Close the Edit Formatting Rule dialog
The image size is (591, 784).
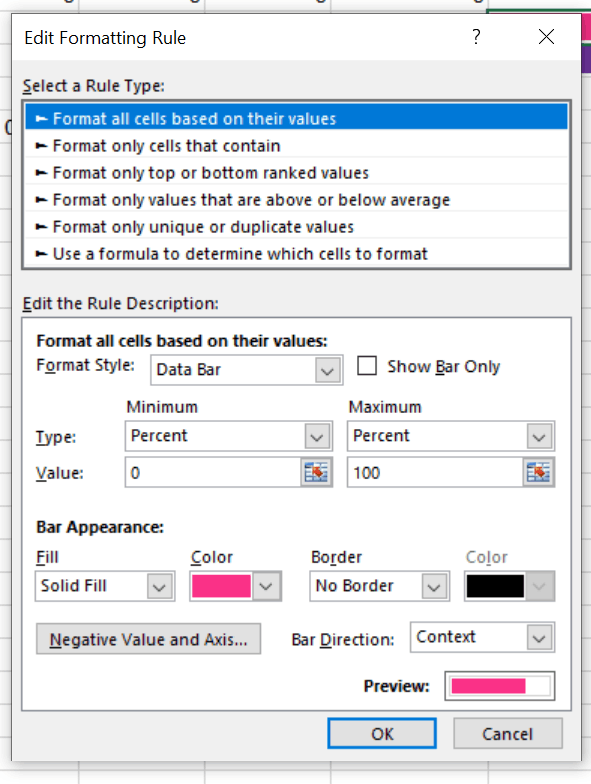click(x=546, y=36)
